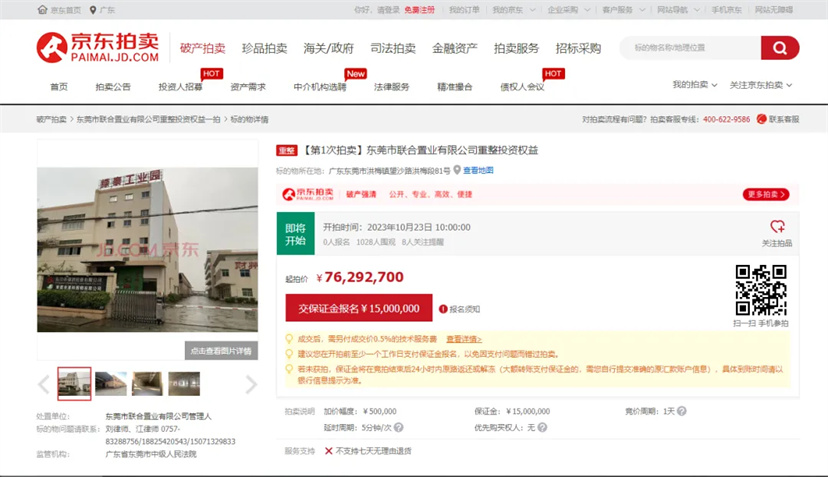Screen dimensions: 828x477
Task: Click help icon next to 竞价周期
Action: [x=682, y=411]
